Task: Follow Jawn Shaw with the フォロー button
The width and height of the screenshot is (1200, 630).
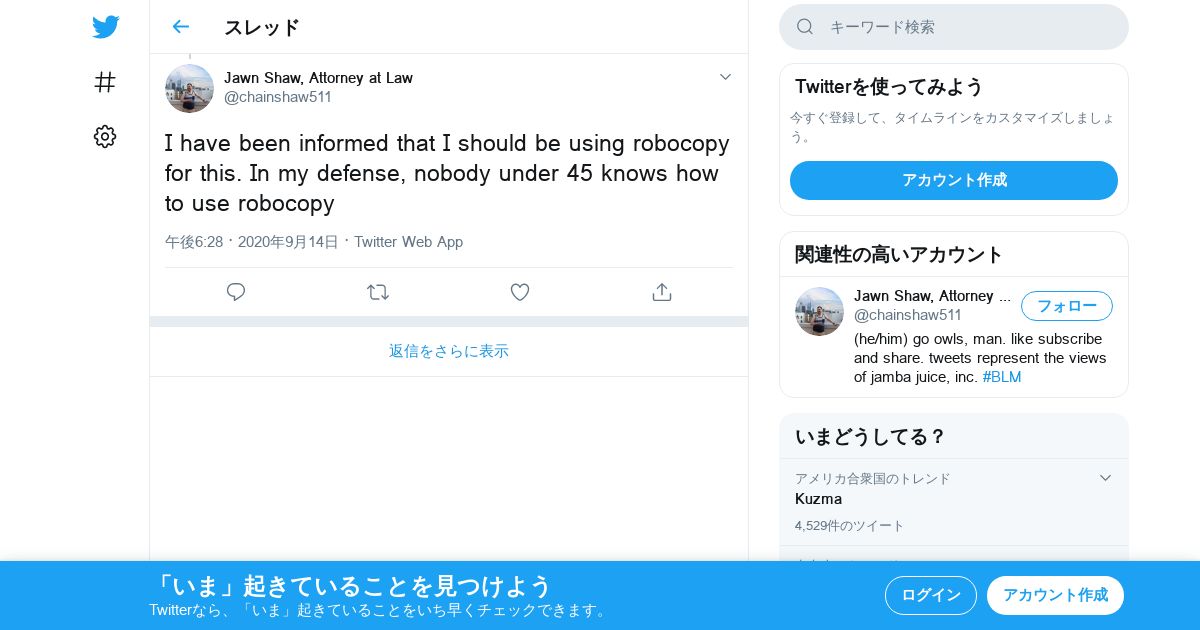Action: tap(1067, 306)
